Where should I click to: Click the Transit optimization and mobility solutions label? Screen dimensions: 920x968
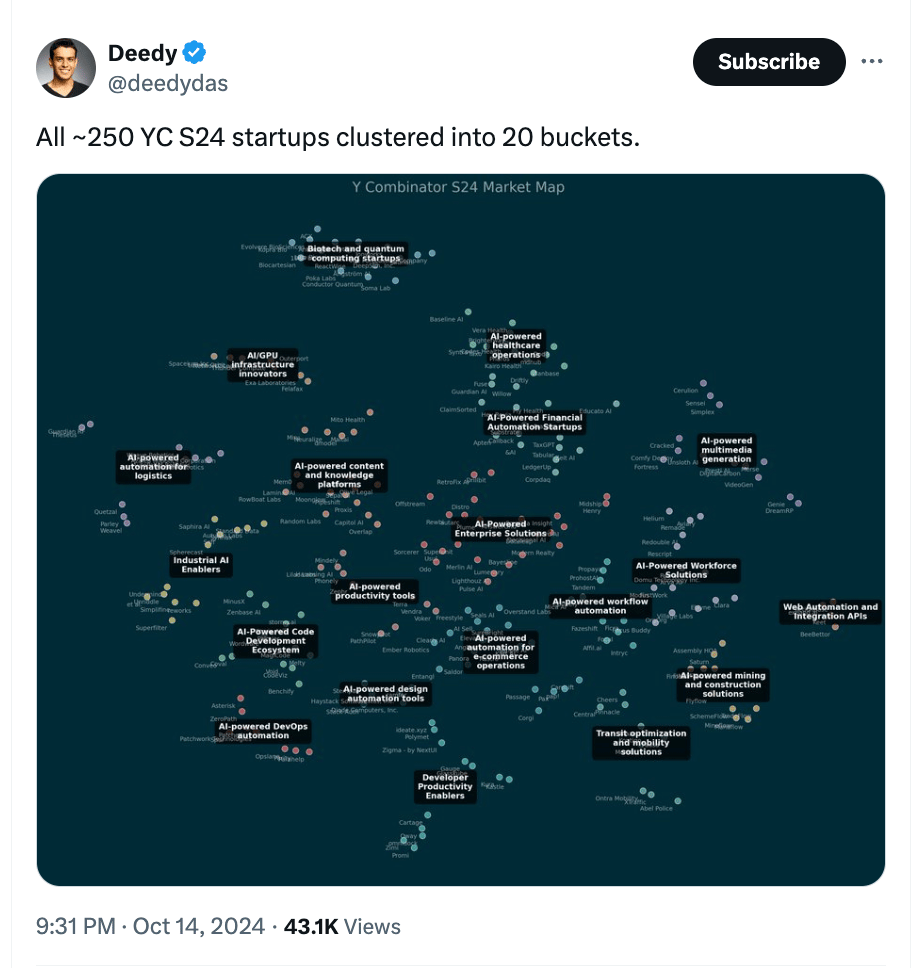click(641, 743)
